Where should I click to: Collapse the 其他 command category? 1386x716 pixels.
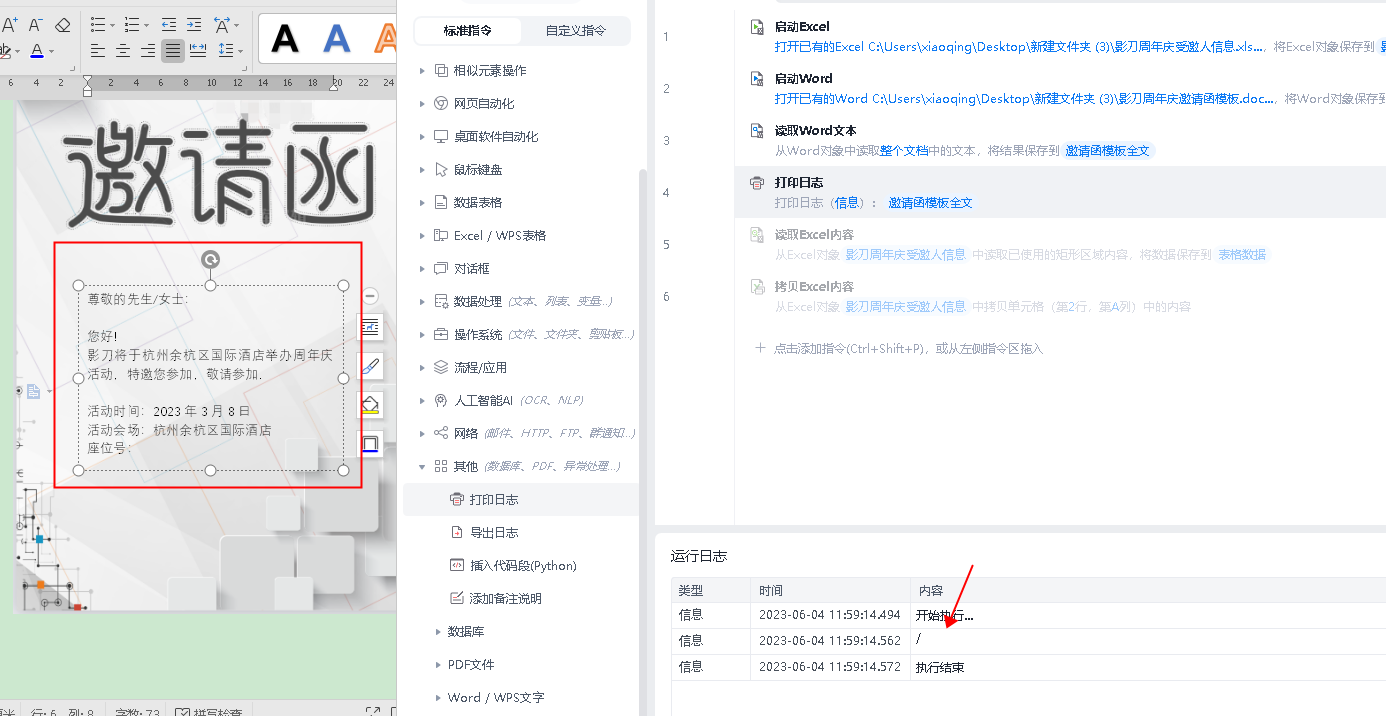[424, 466]
